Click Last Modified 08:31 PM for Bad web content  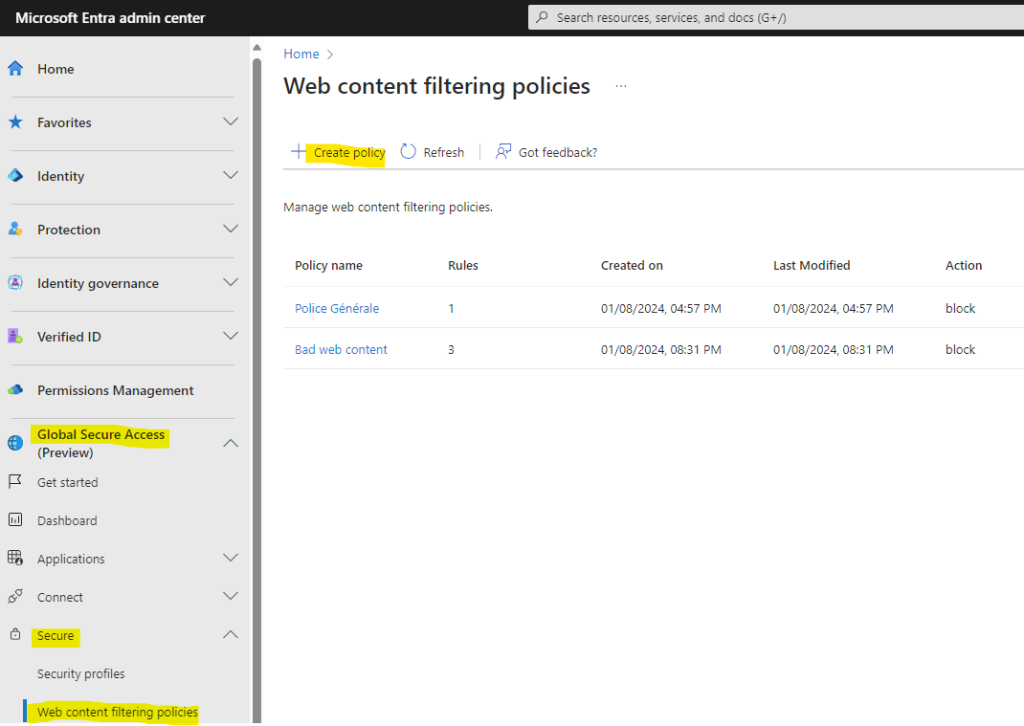pyautogui.click(x=833, y=349)
